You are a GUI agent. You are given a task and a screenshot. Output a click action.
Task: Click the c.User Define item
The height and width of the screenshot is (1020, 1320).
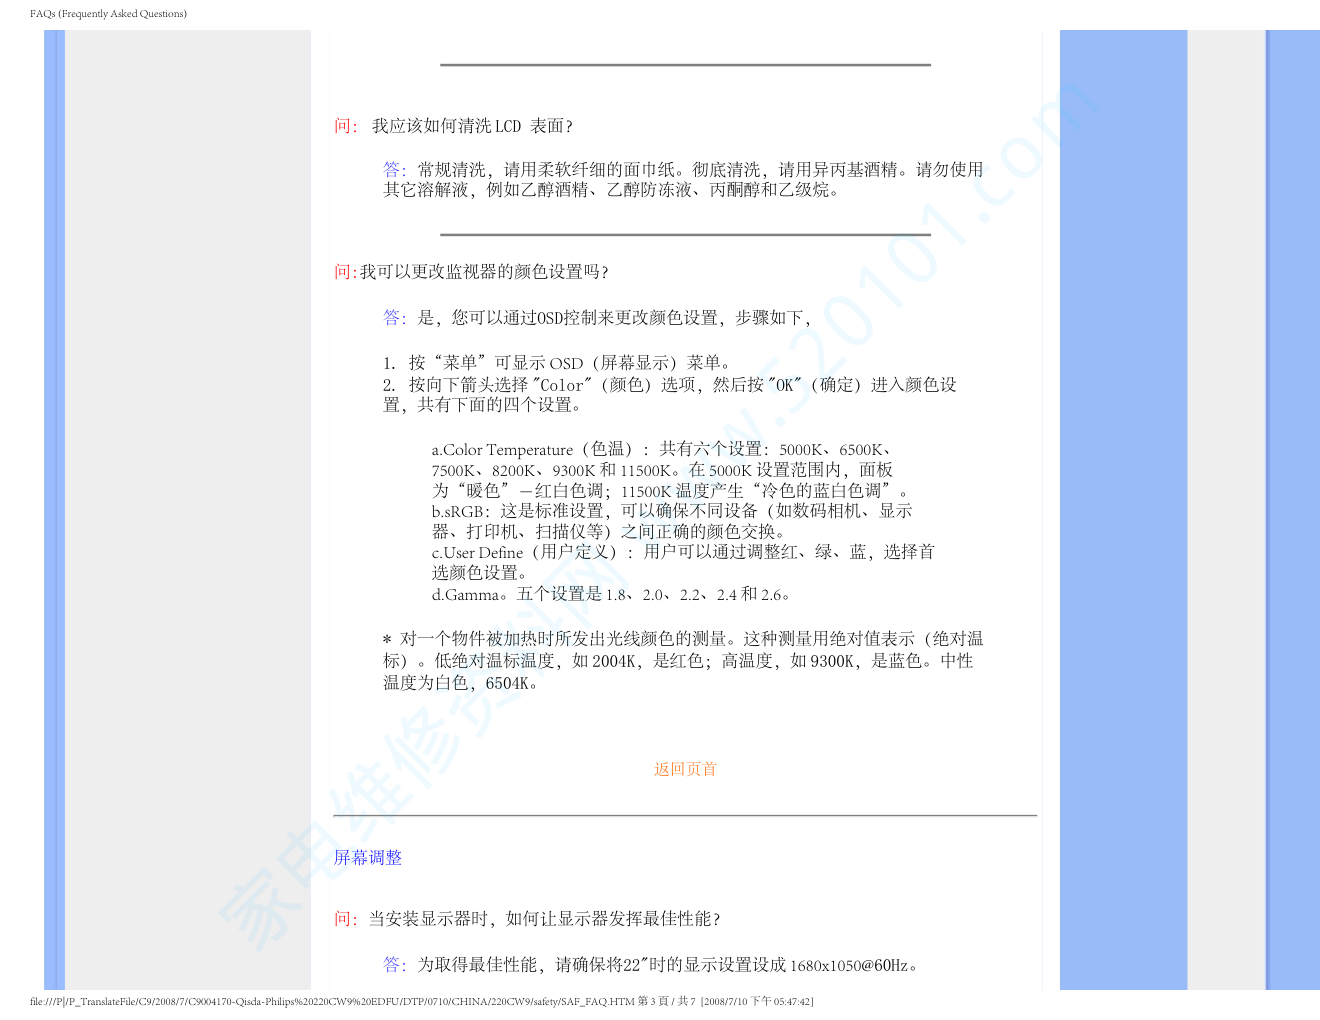pyautogui.click(x=682, y=562)
